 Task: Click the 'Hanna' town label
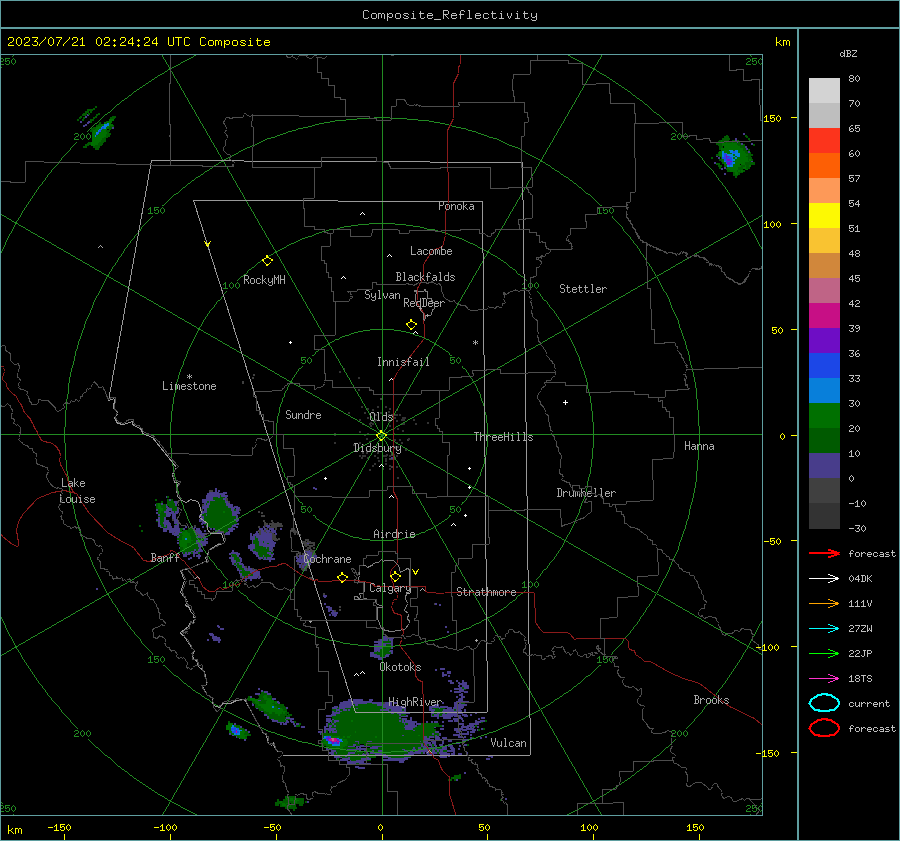click(699, 446)
